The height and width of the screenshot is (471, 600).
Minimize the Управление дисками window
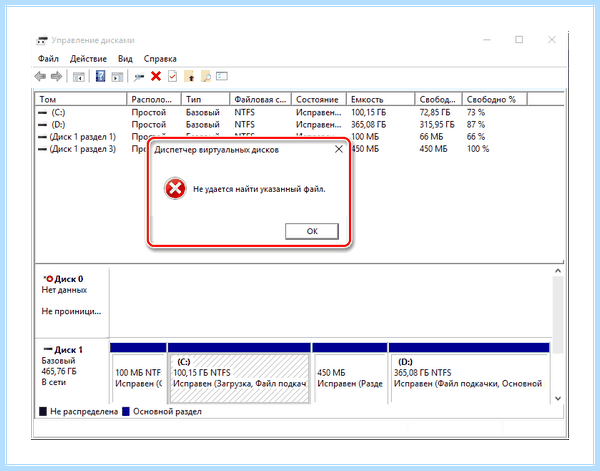pyautogui.click(x=487, y=40)
